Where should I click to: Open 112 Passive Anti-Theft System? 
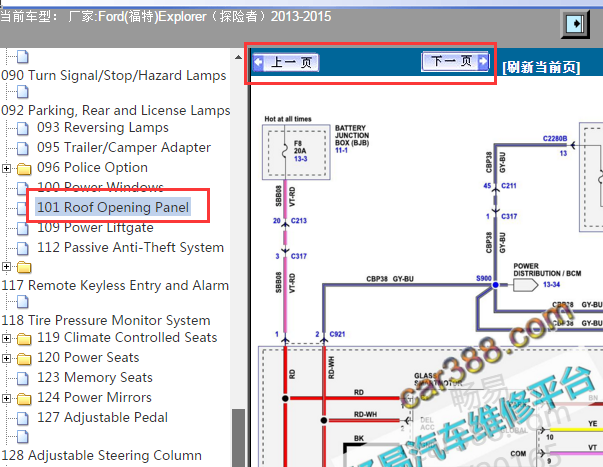point(130,247)
